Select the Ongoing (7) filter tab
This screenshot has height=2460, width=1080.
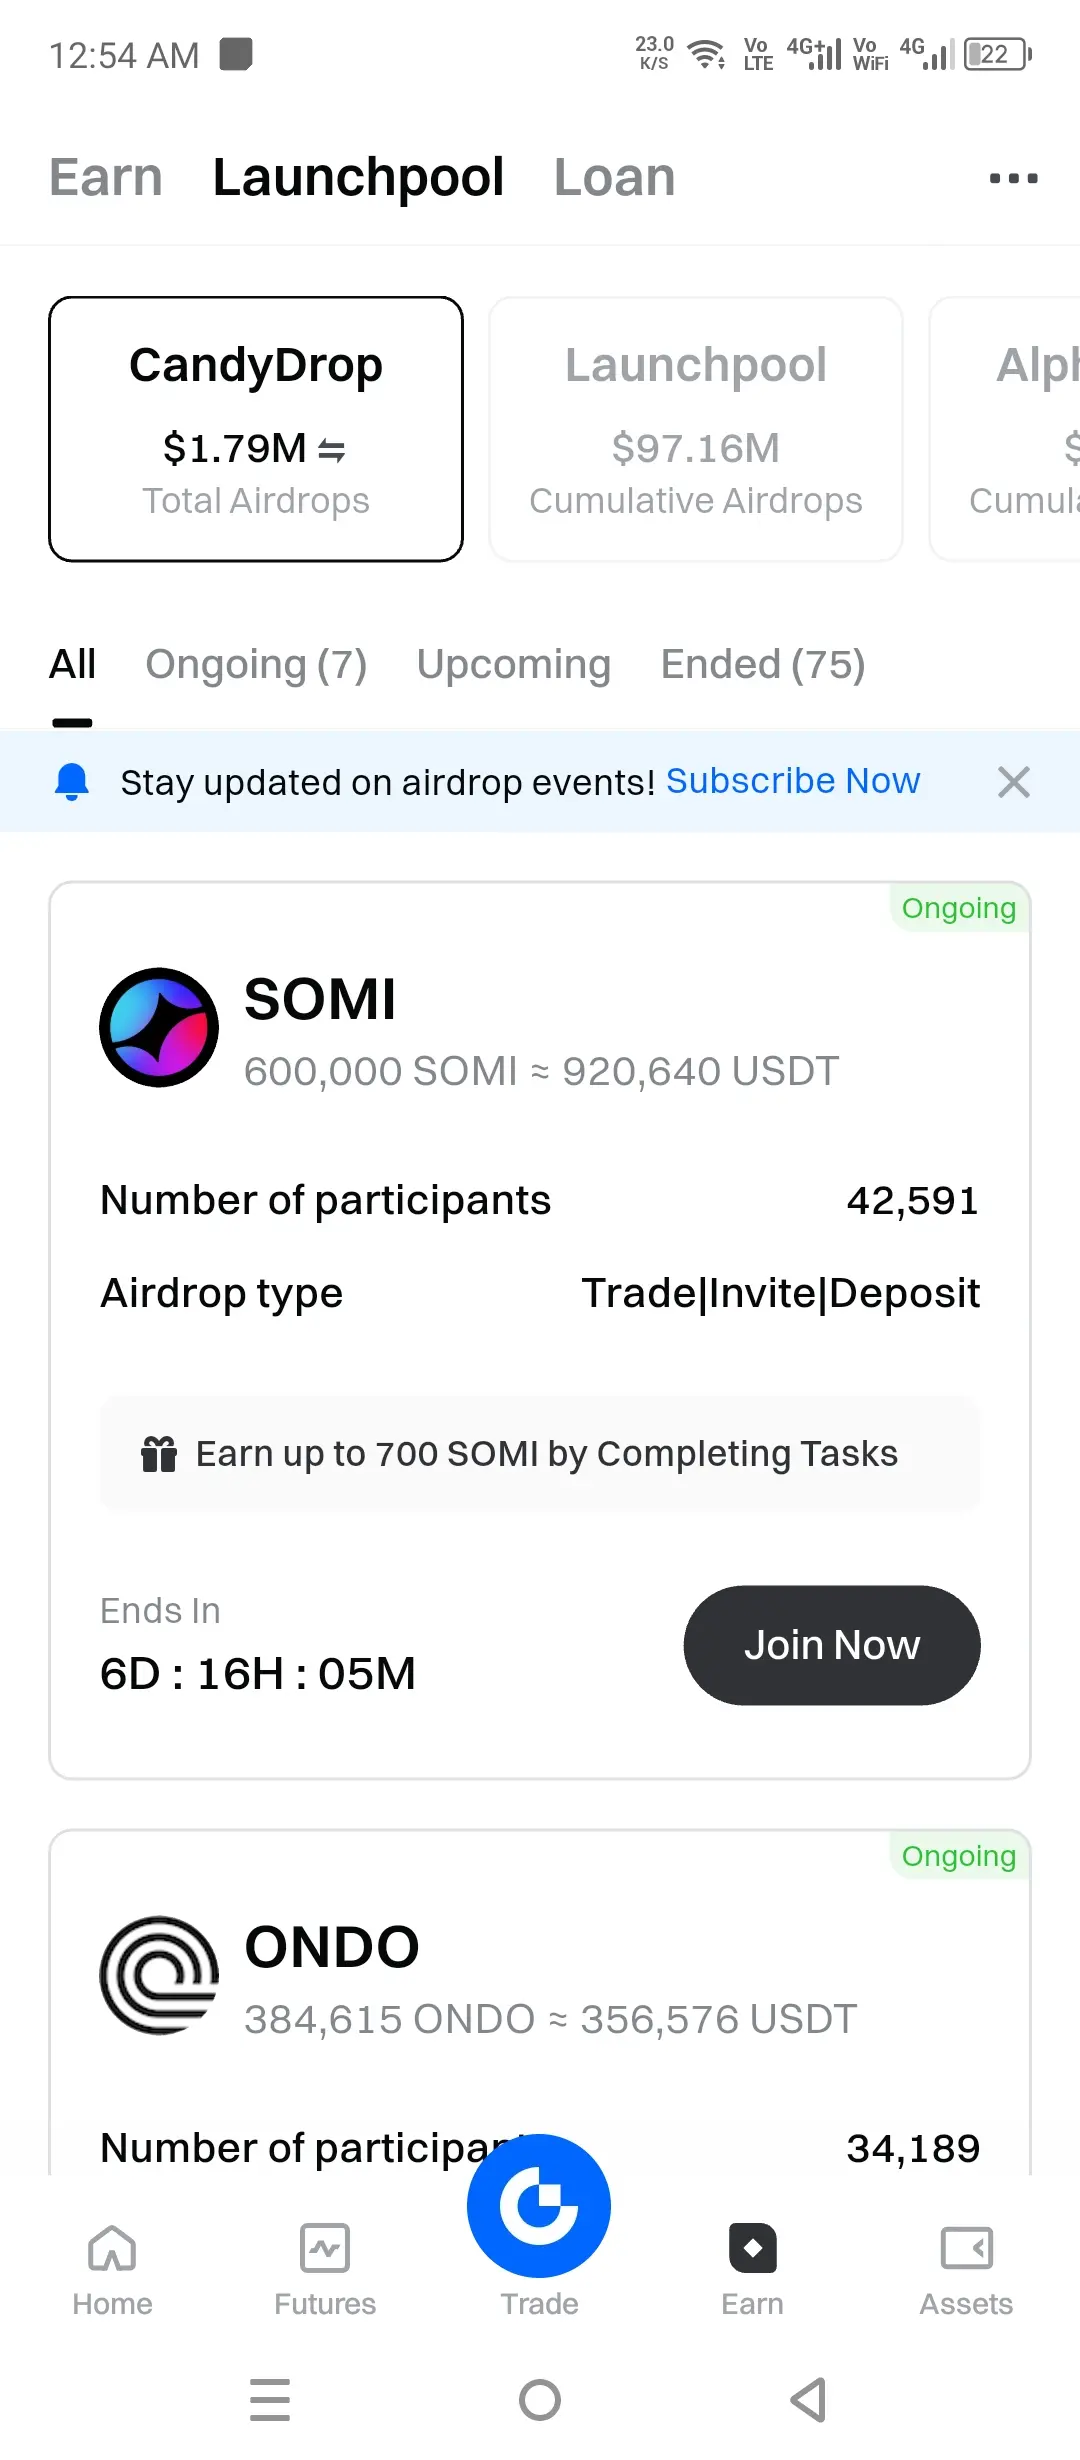coord(256,665)
